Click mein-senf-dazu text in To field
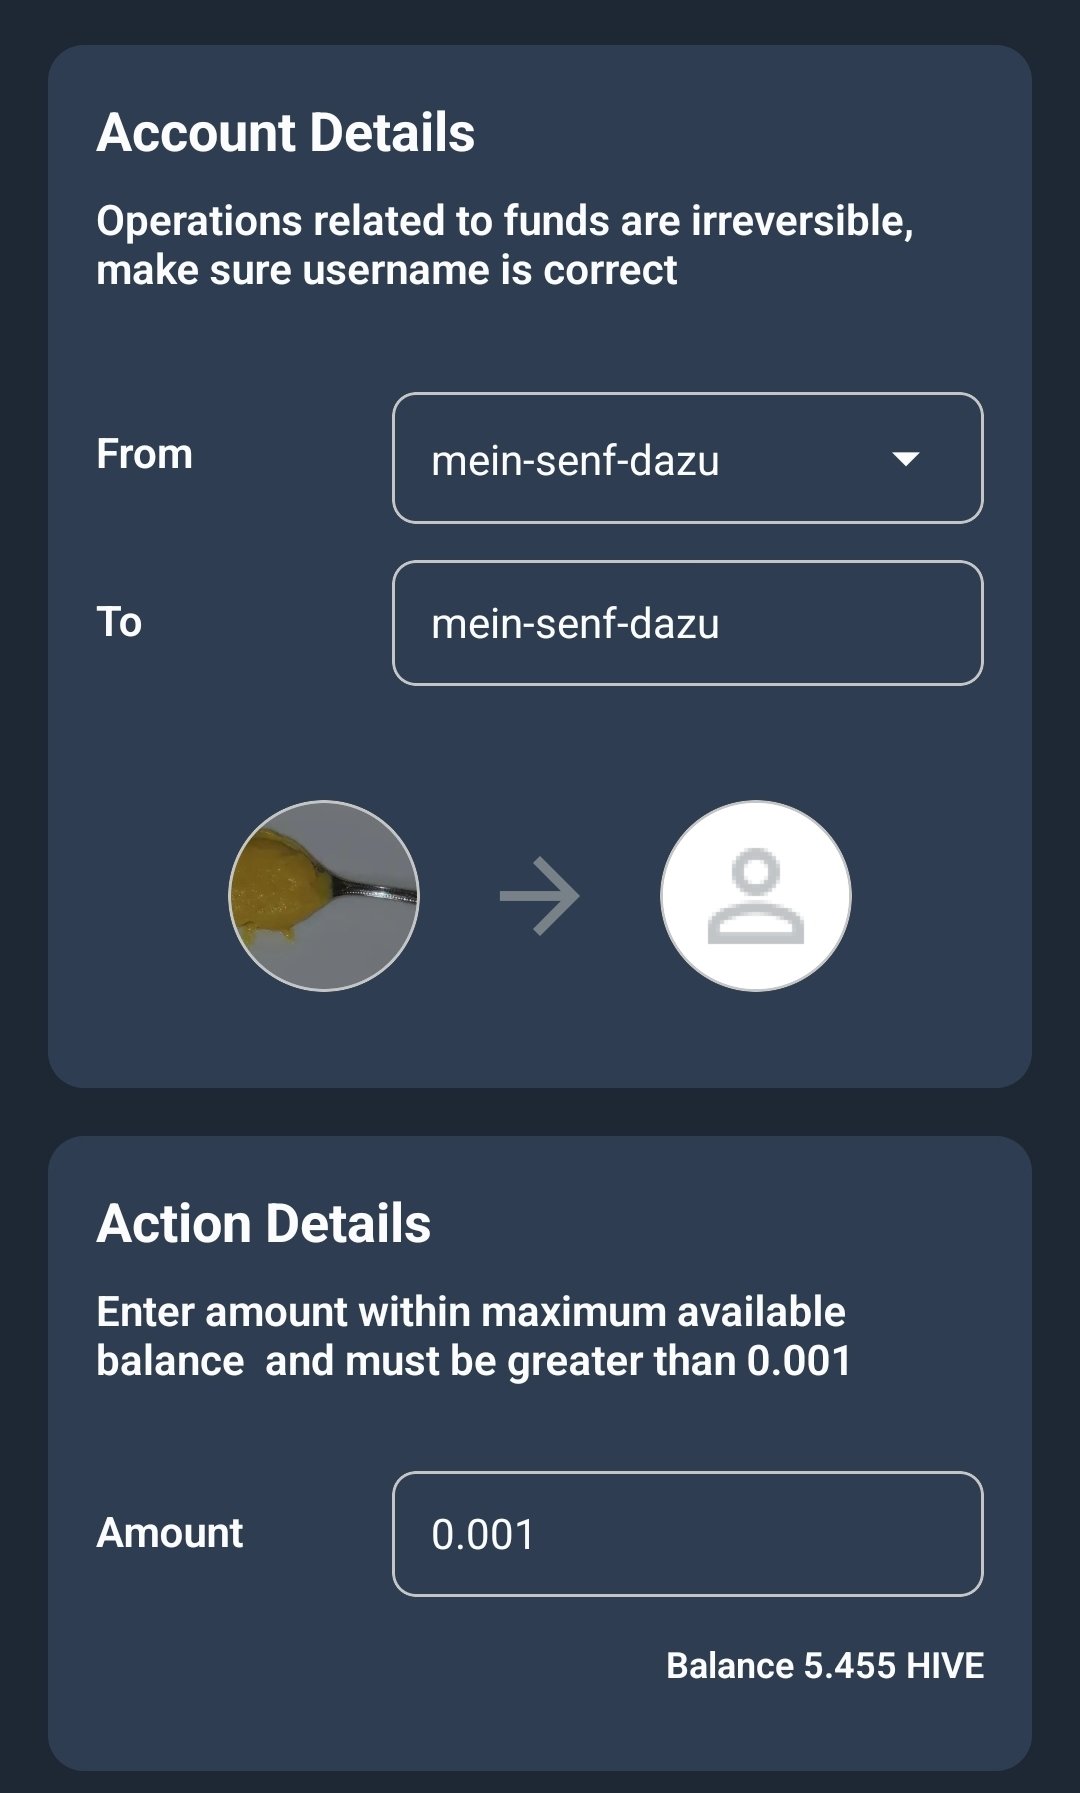Screen dimensions: 1080x1793 (575, 624)
